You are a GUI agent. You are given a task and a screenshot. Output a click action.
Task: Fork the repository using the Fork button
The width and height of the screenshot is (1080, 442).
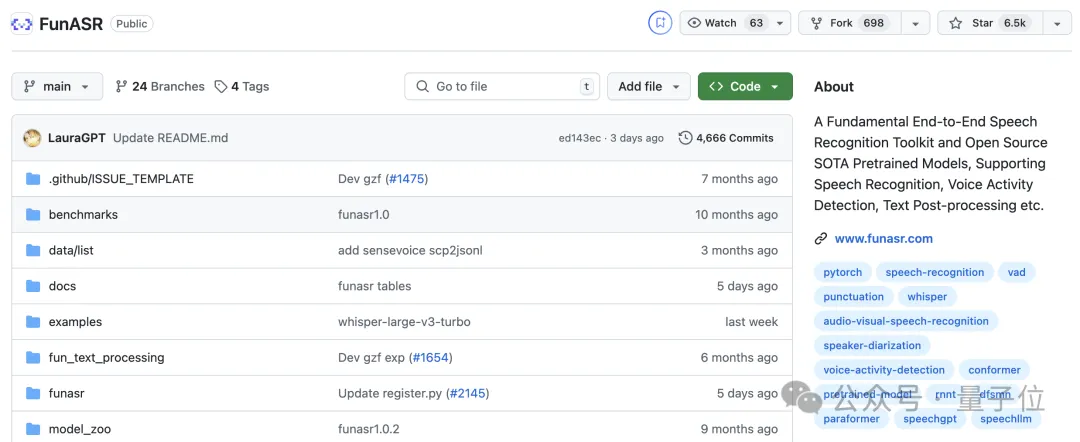(849, 23)
